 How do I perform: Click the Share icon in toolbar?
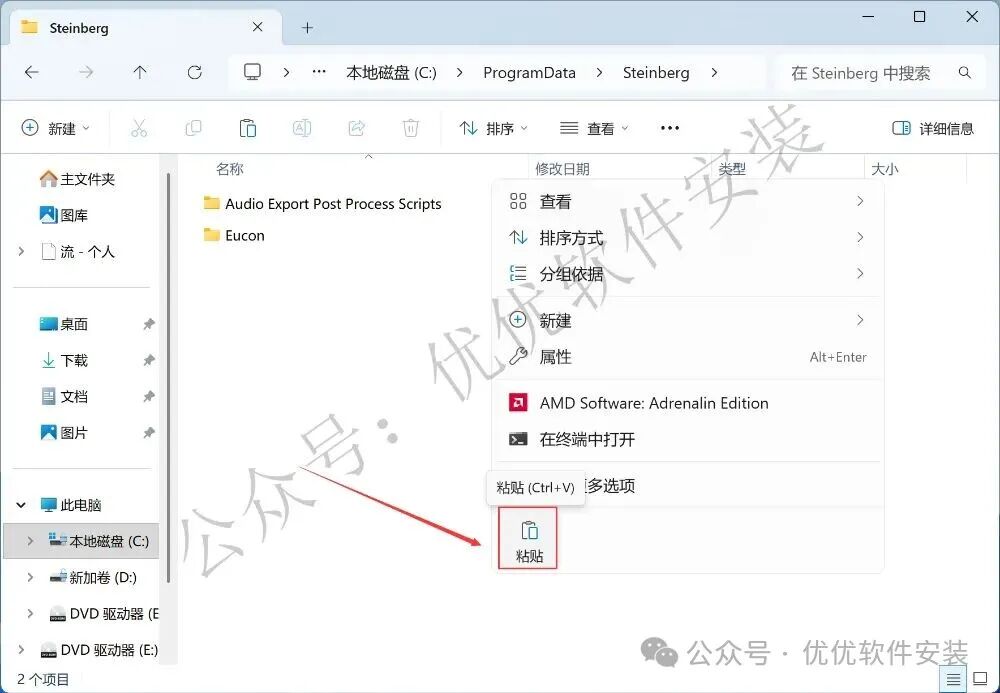click(x=357, y=129)
